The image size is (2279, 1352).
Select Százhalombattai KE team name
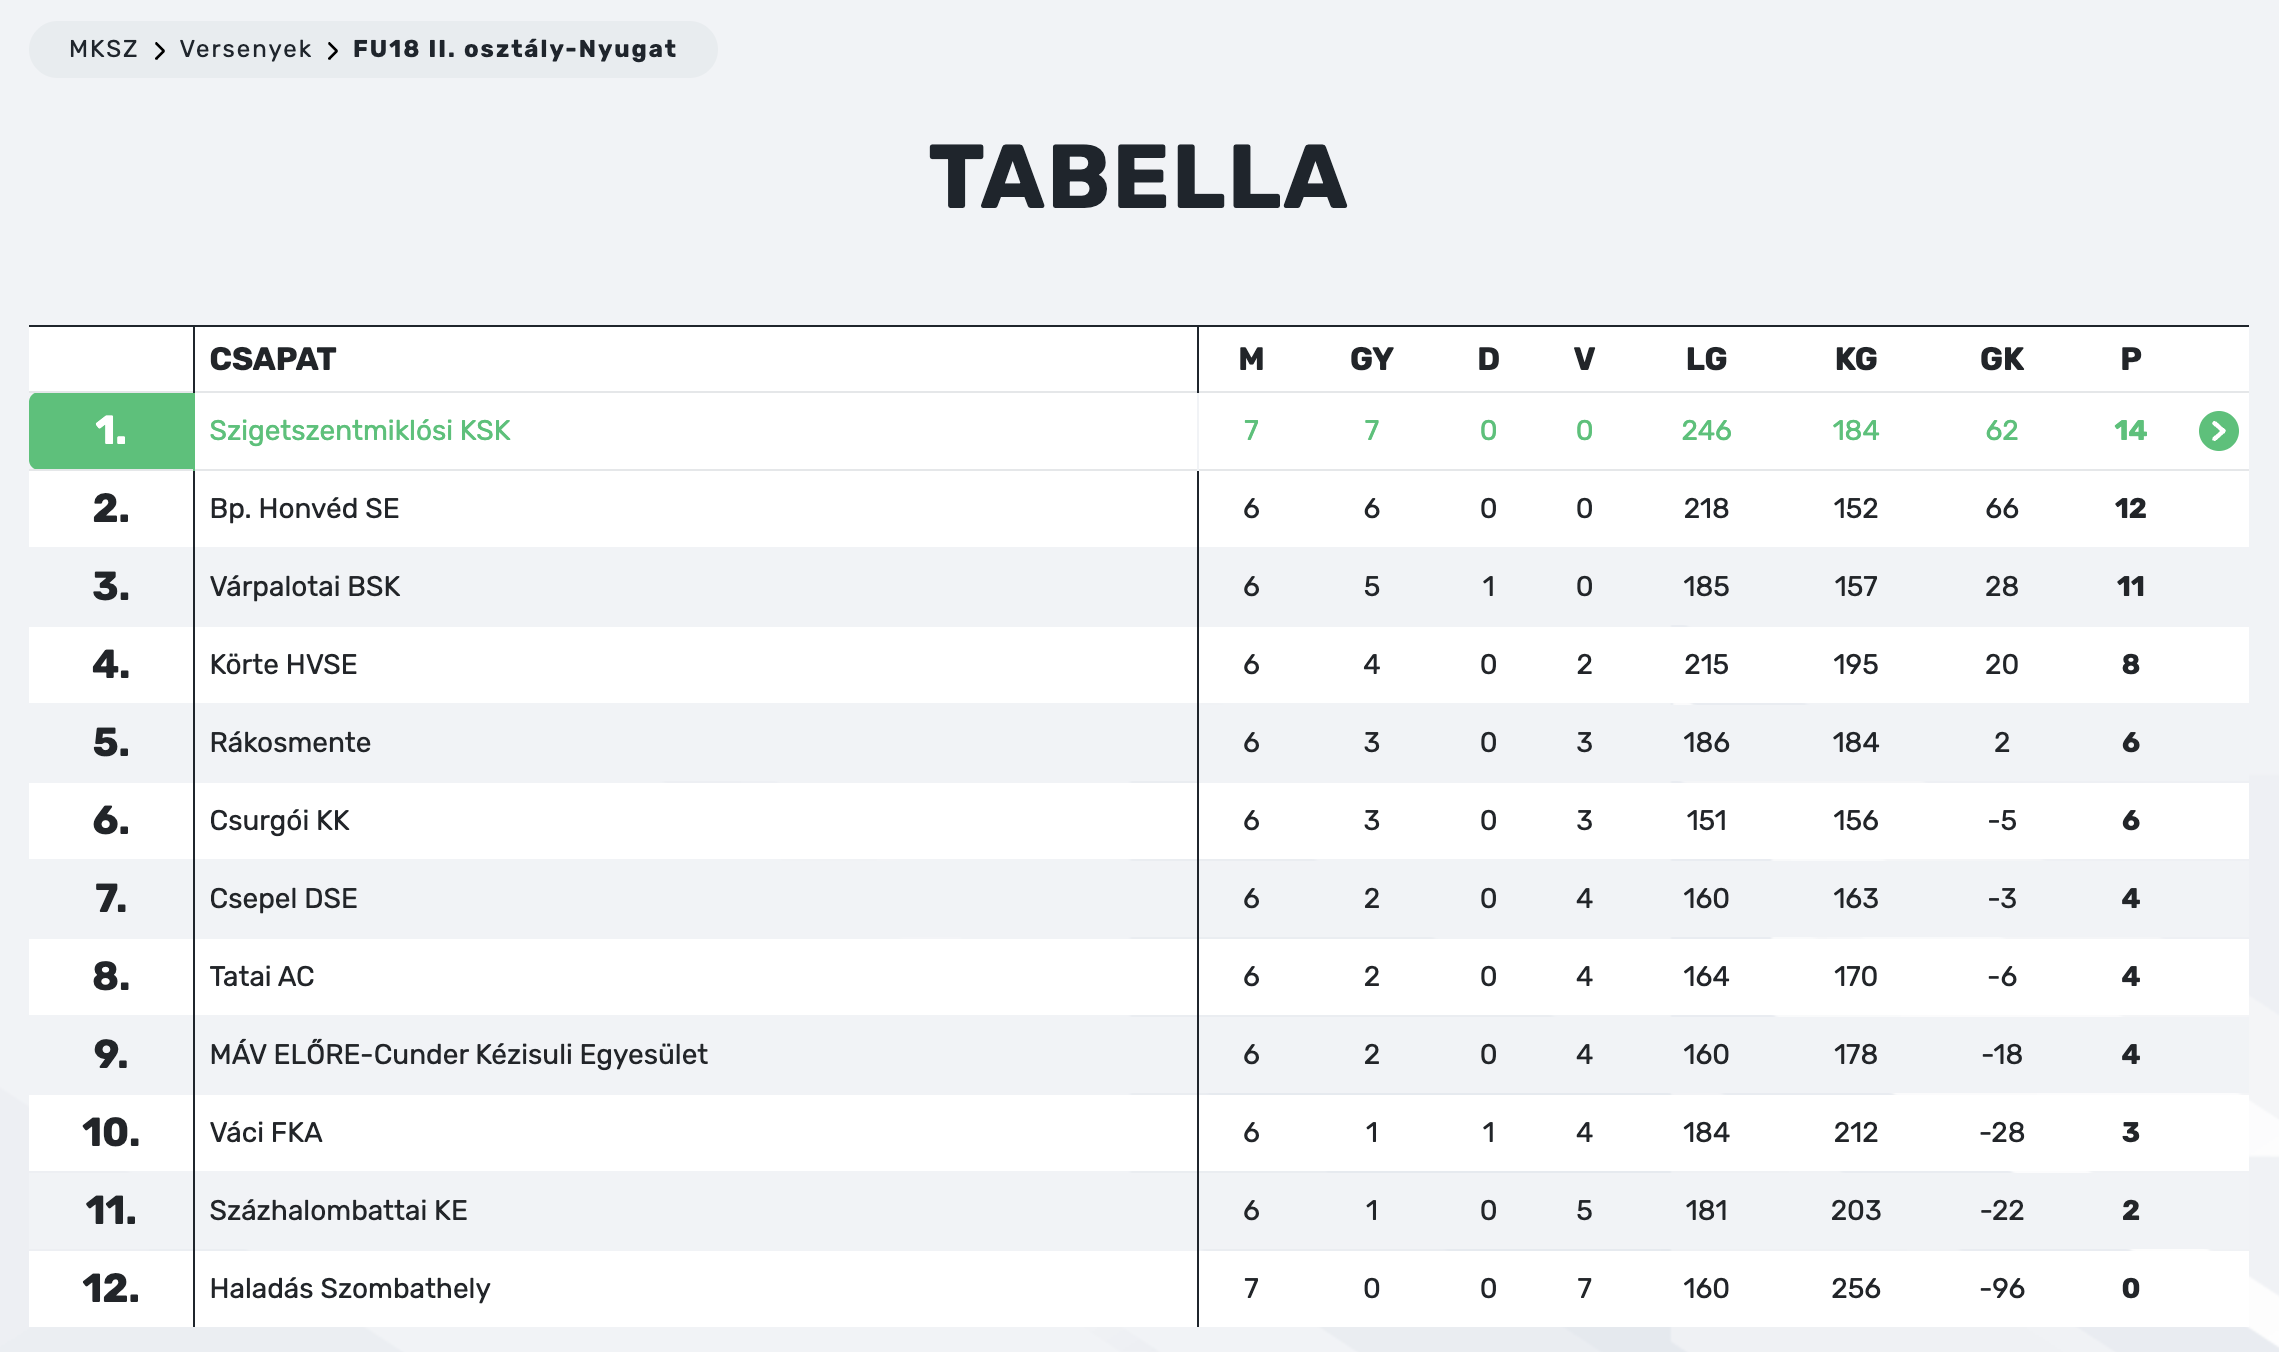[x=338, y=1211]
